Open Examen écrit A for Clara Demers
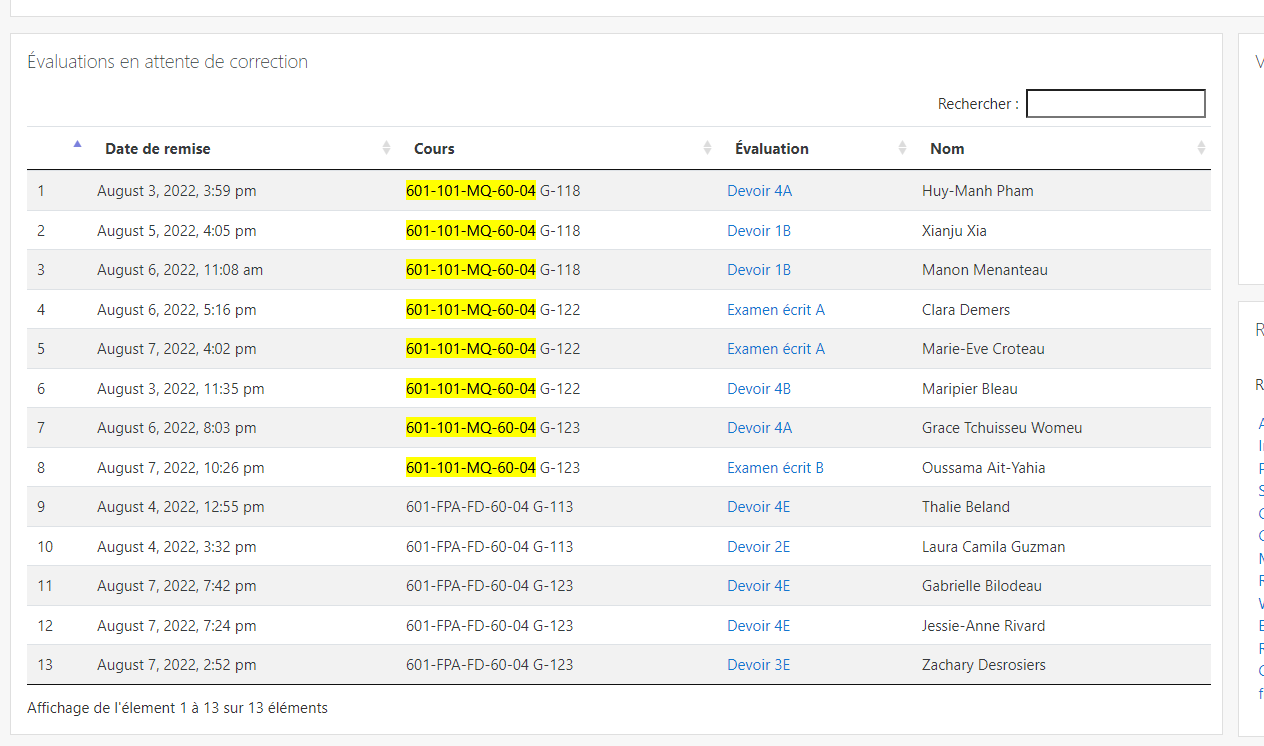1264x746 pixels. (775, 309)
